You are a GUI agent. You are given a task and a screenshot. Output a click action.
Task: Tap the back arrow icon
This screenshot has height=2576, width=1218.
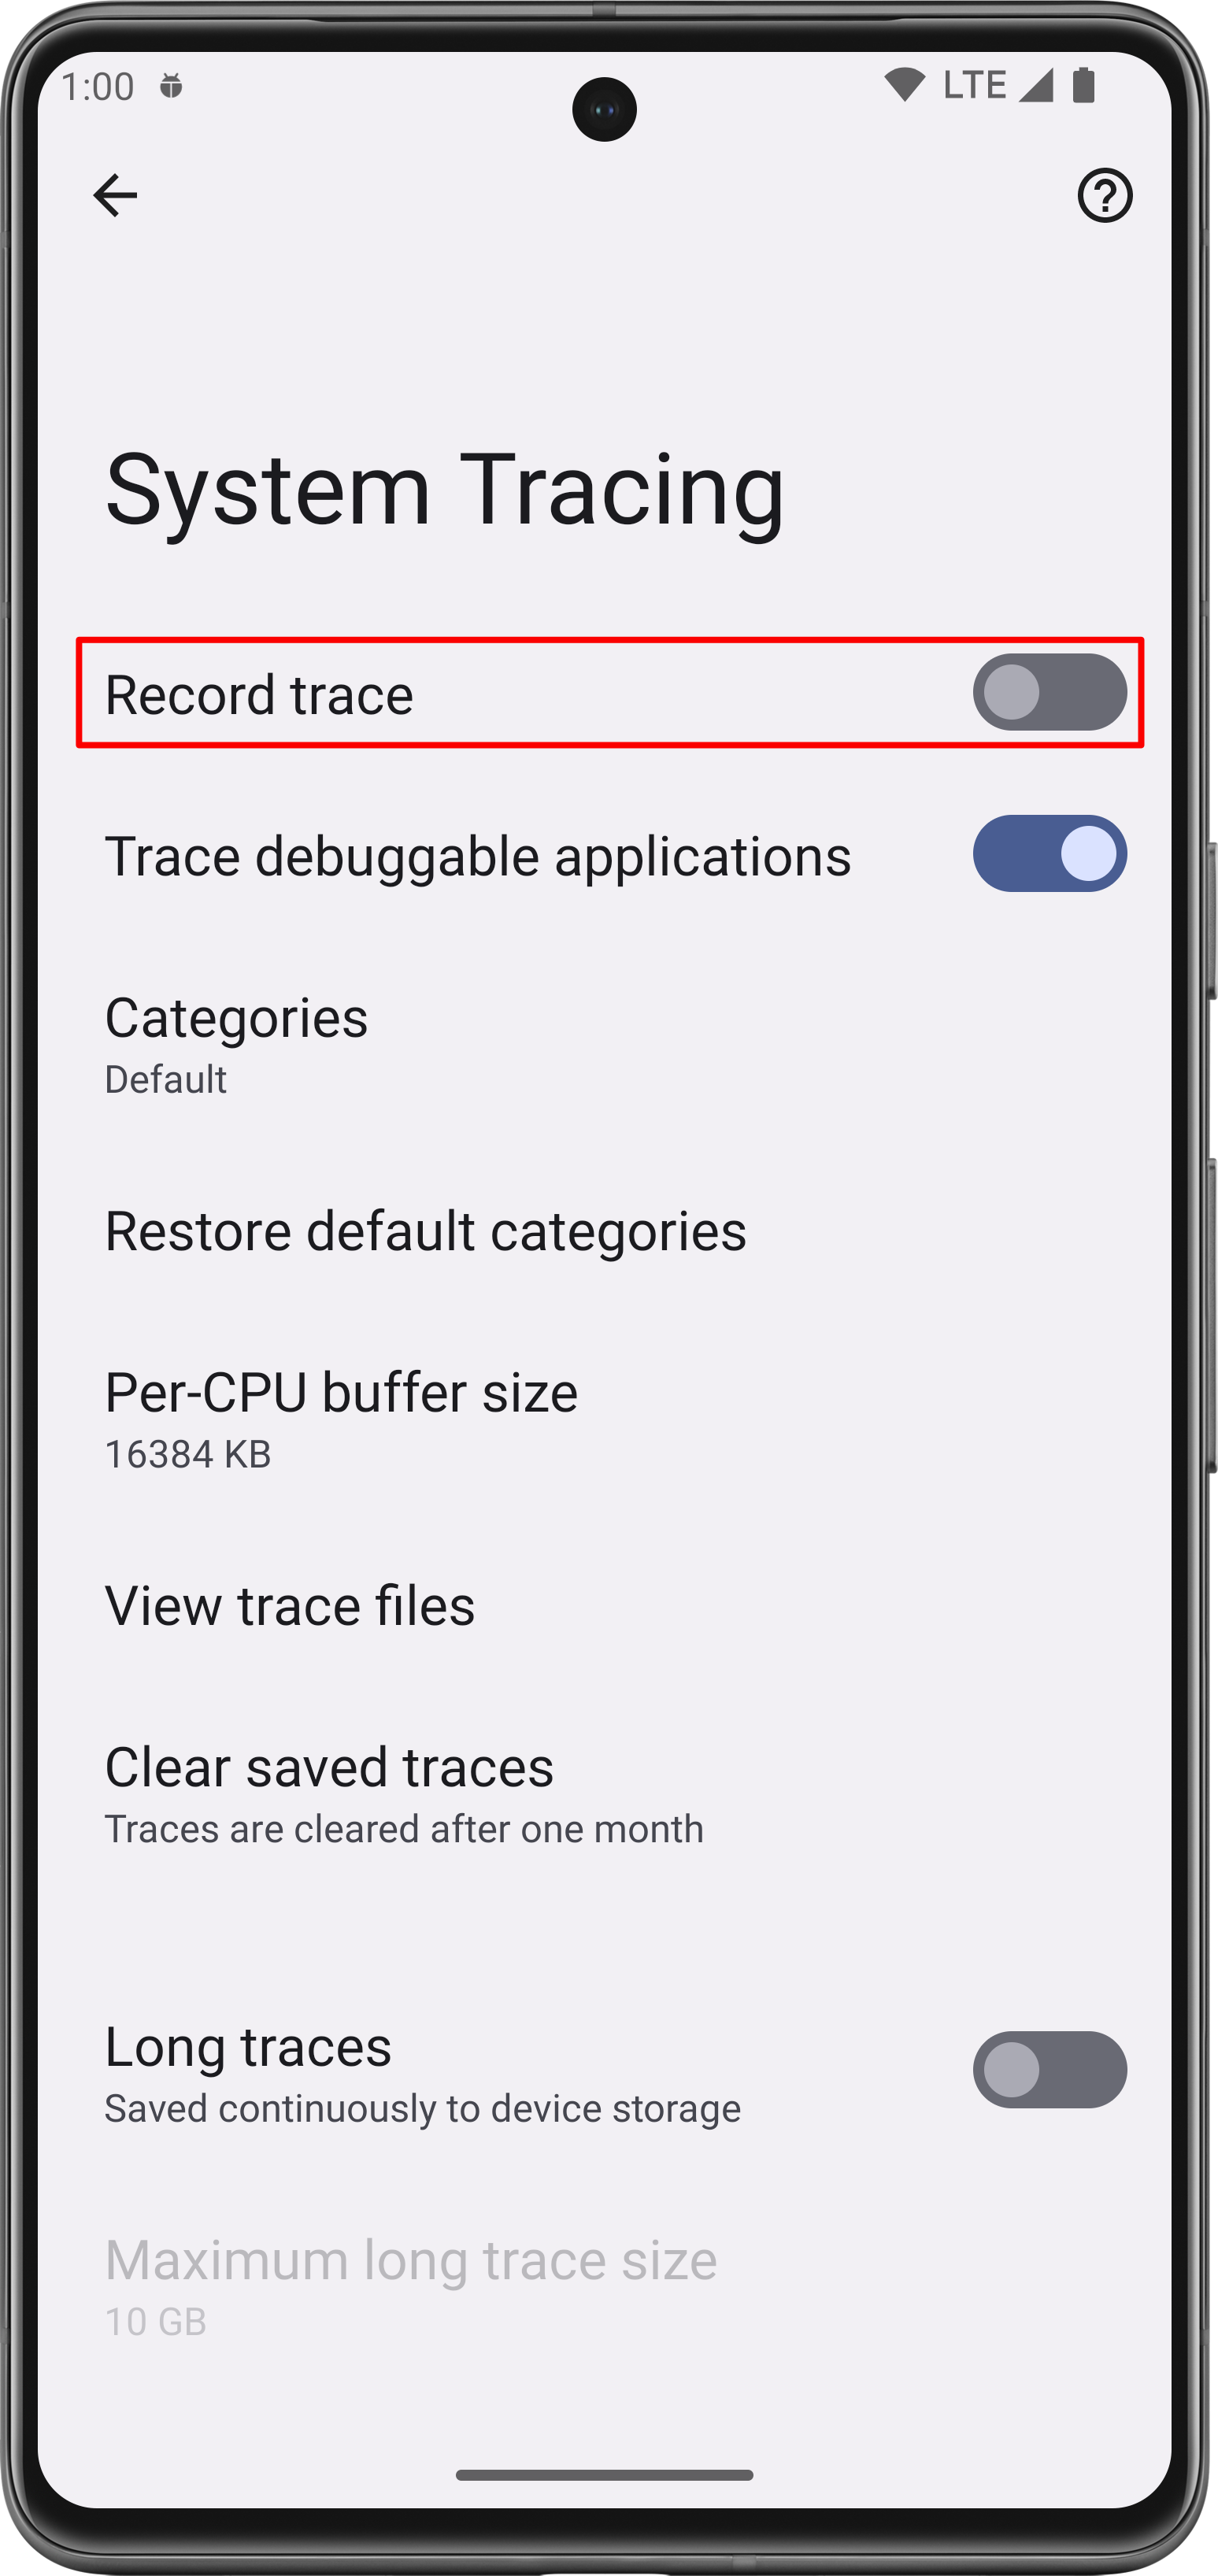tap(115, 194)
